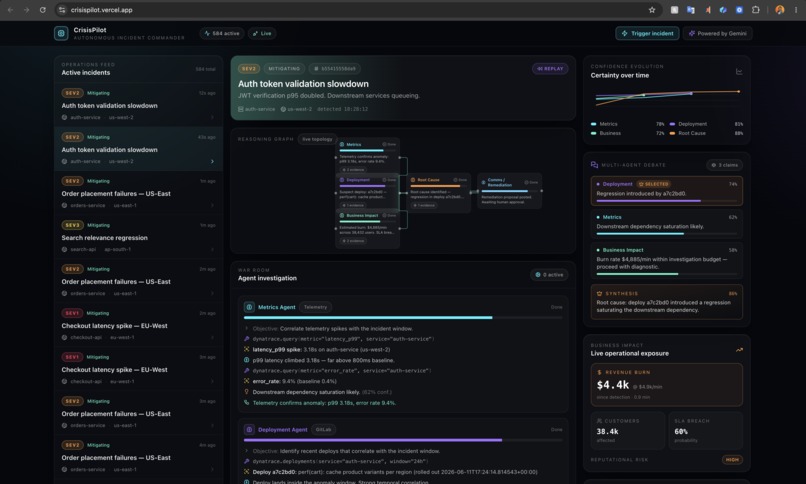The image size is (806, 484).
Task: Click the Business Impact node icon in graph
Action: coord(342,216)
